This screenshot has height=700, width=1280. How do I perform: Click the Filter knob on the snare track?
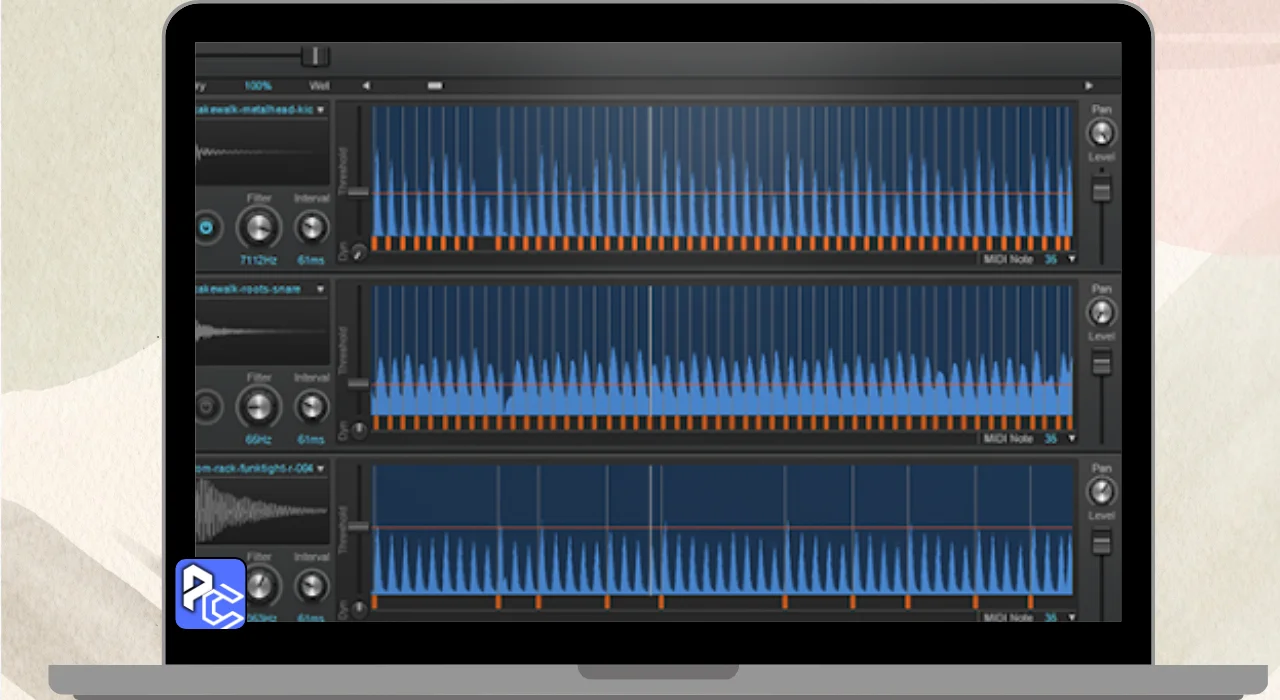click(x=258, y=408)
